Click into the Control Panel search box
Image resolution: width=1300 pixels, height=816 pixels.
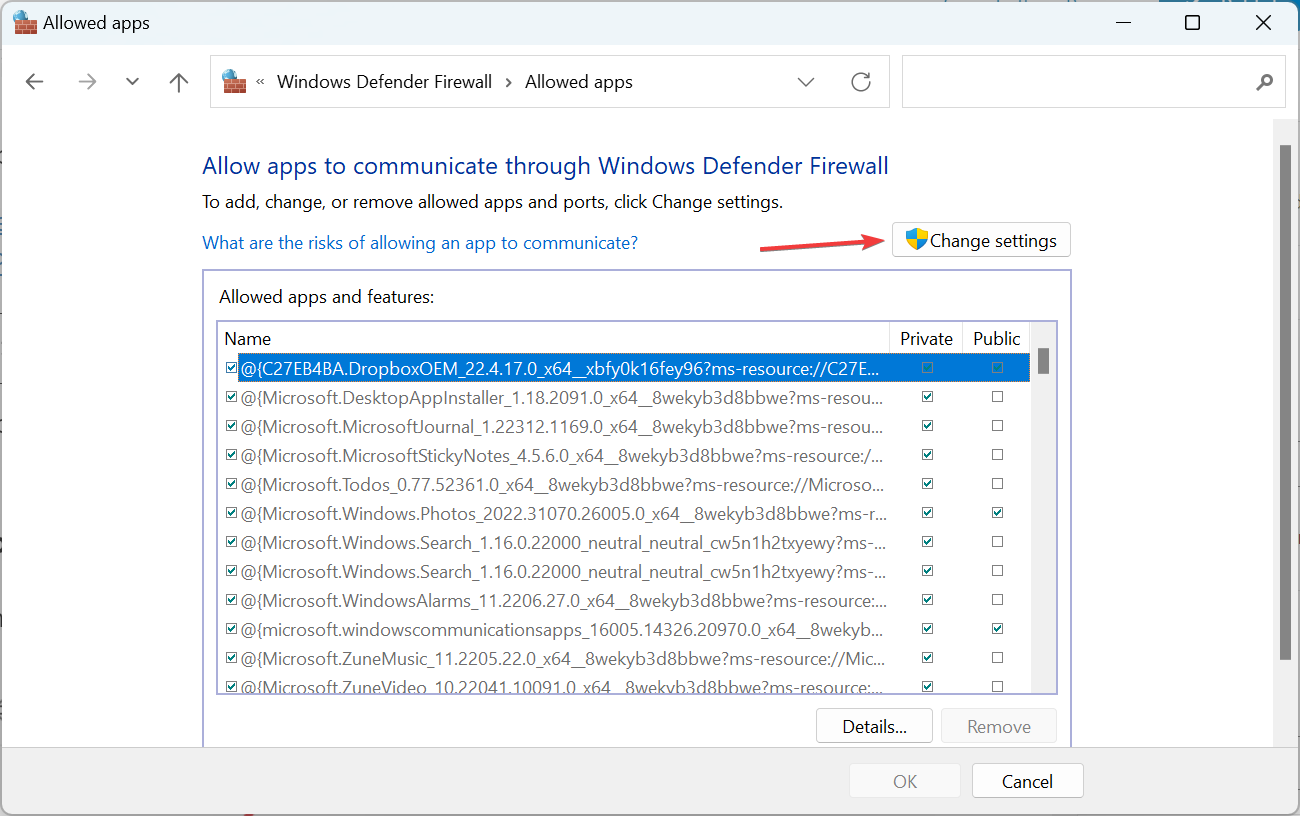(x=1094, y=82)
